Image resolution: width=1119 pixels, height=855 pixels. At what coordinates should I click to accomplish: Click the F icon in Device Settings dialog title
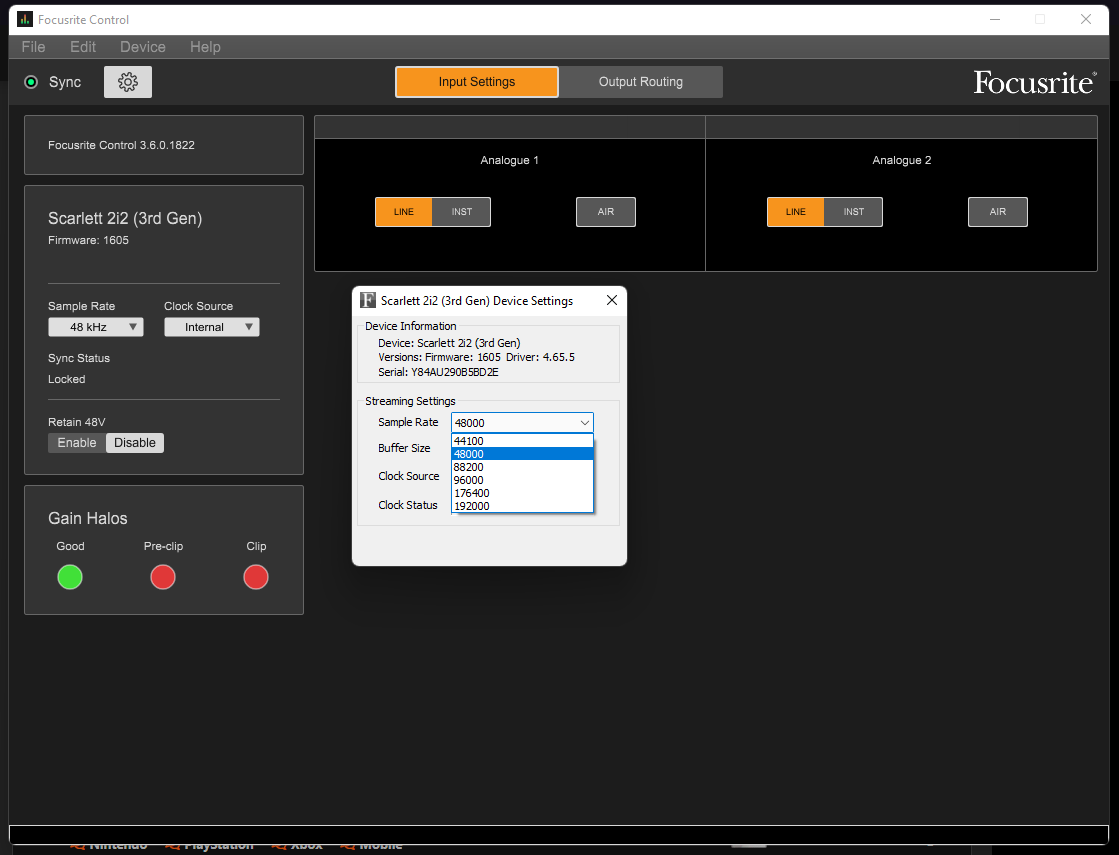click(368, 300)
